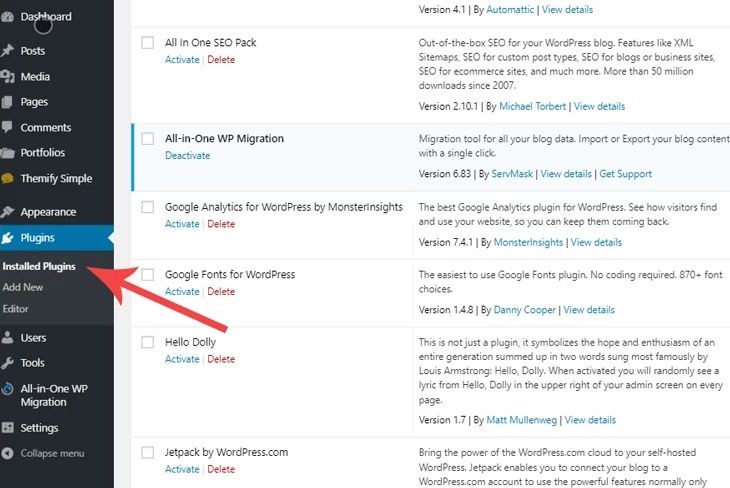Select Google Analytics for WordPress checkbox
The width and height of the screenshot is (730, 488).
148,207
